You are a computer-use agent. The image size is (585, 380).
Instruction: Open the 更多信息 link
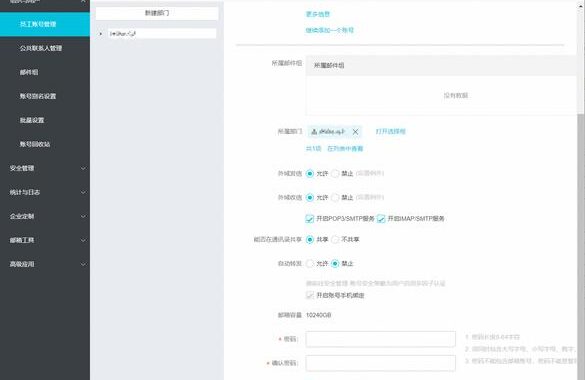point(318,14)
